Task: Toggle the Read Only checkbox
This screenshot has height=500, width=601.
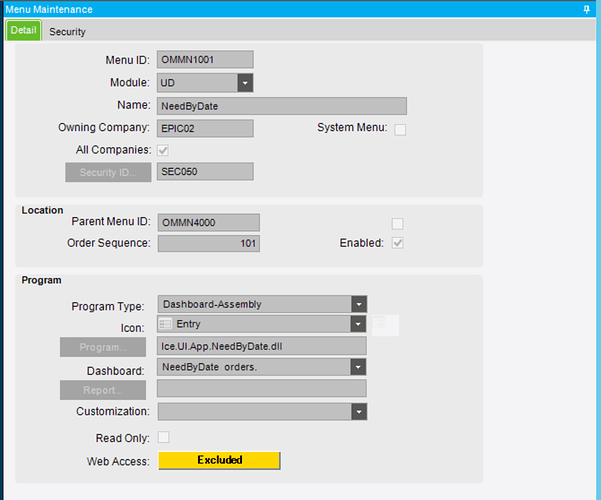Action: (x=164, y=437)
